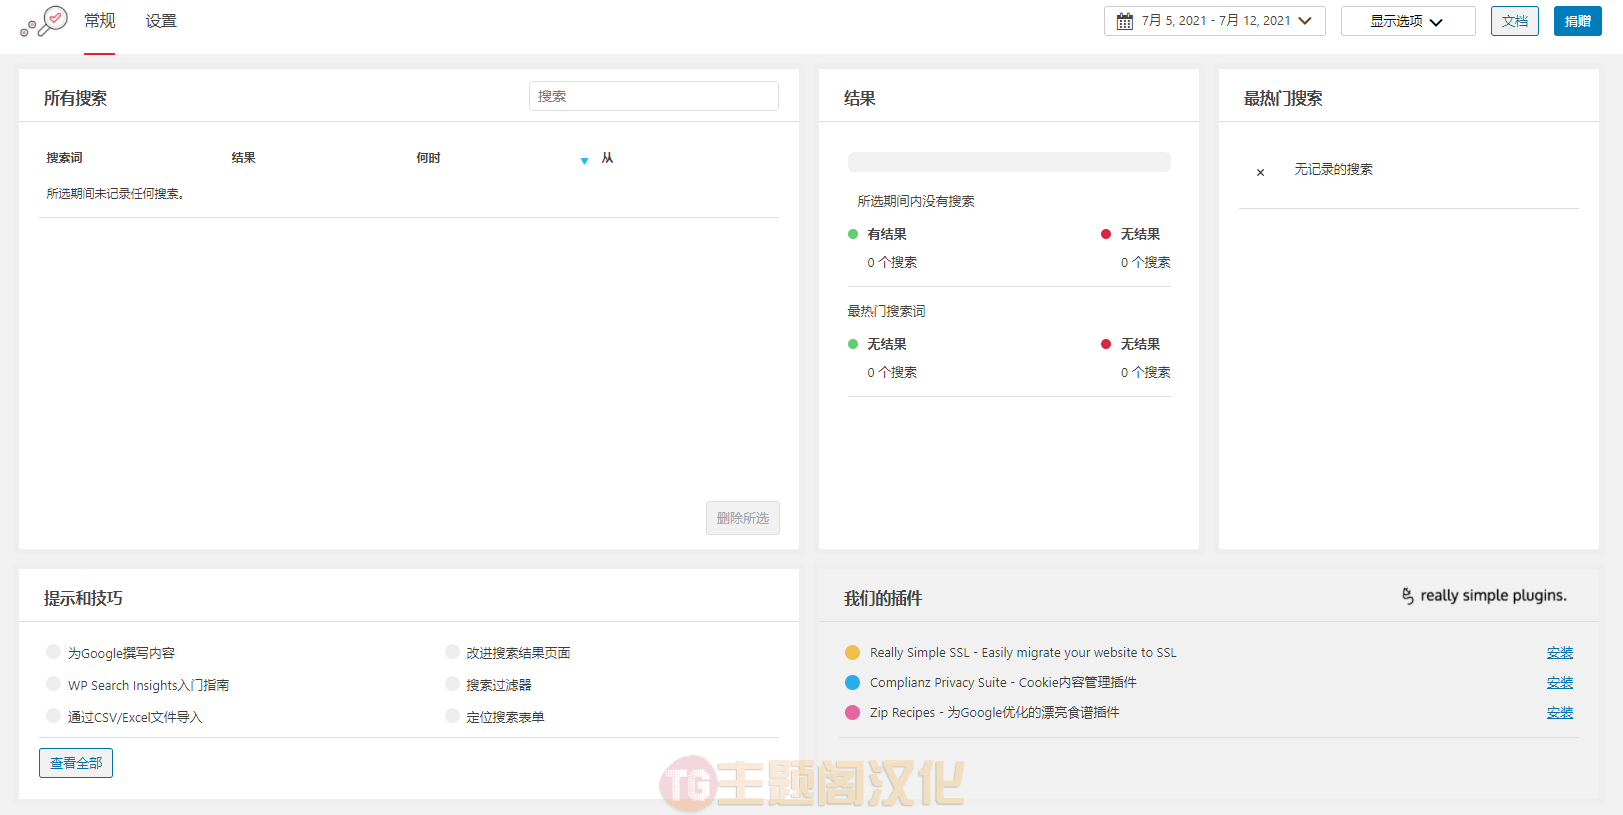The width and height of the screenshot is (1623, 815).
Task: Install the Really Simple SSL plugin
Action: point(1560,653)
